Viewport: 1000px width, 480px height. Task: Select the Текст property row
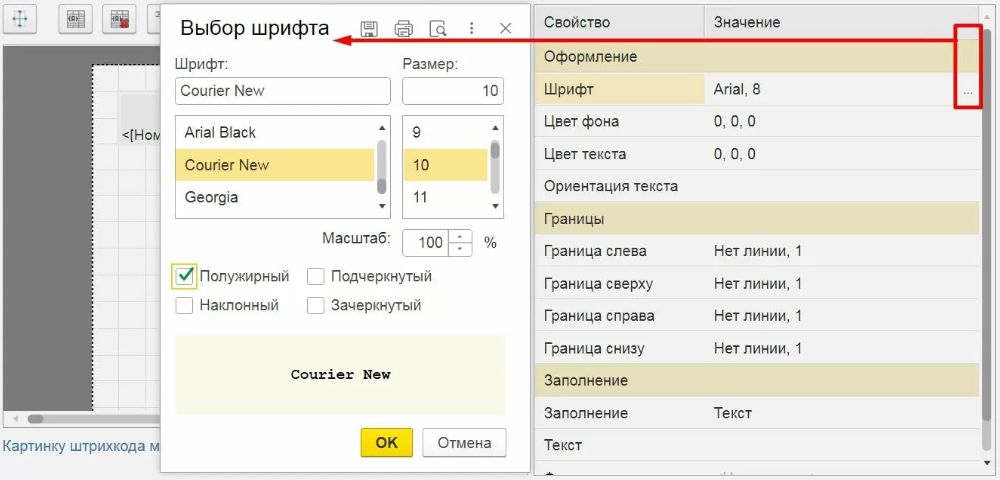(757, 445)
